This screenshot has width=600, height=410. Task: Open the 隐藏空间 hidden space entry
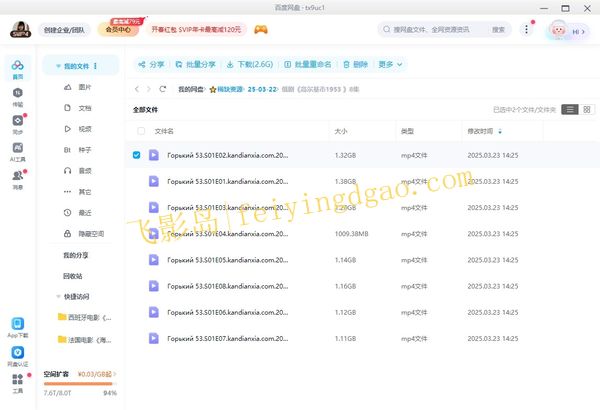click(84, 234)
